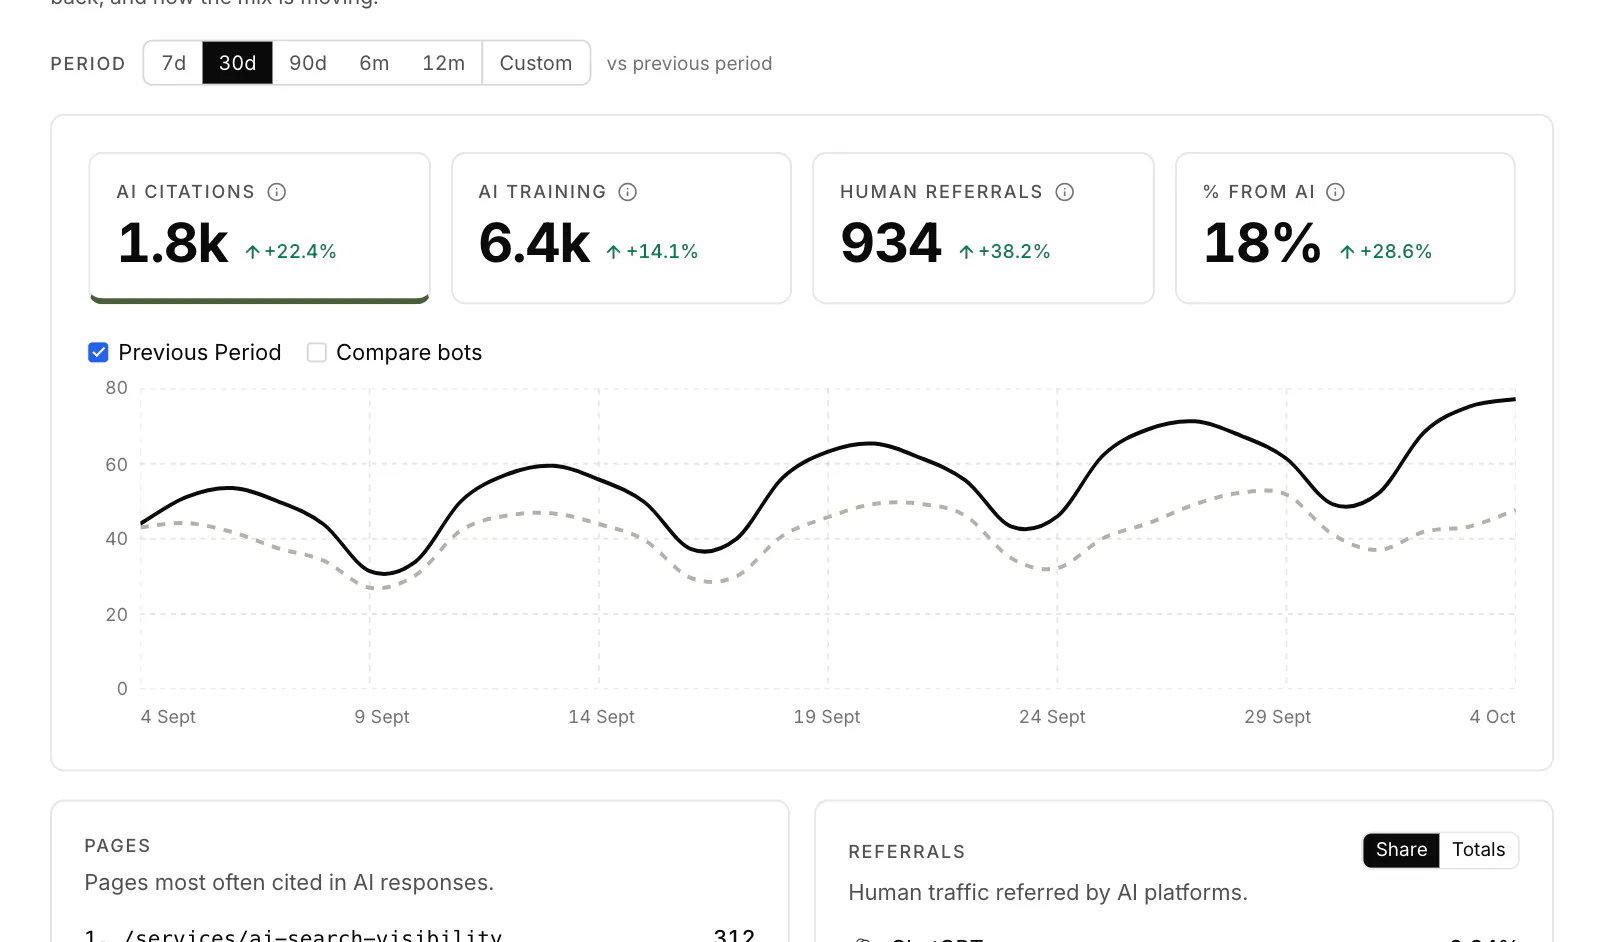Viewport: 1600px width, 942px height.
Task: Click the 24 Sept axis label
Action: [x=1052, y=717]
